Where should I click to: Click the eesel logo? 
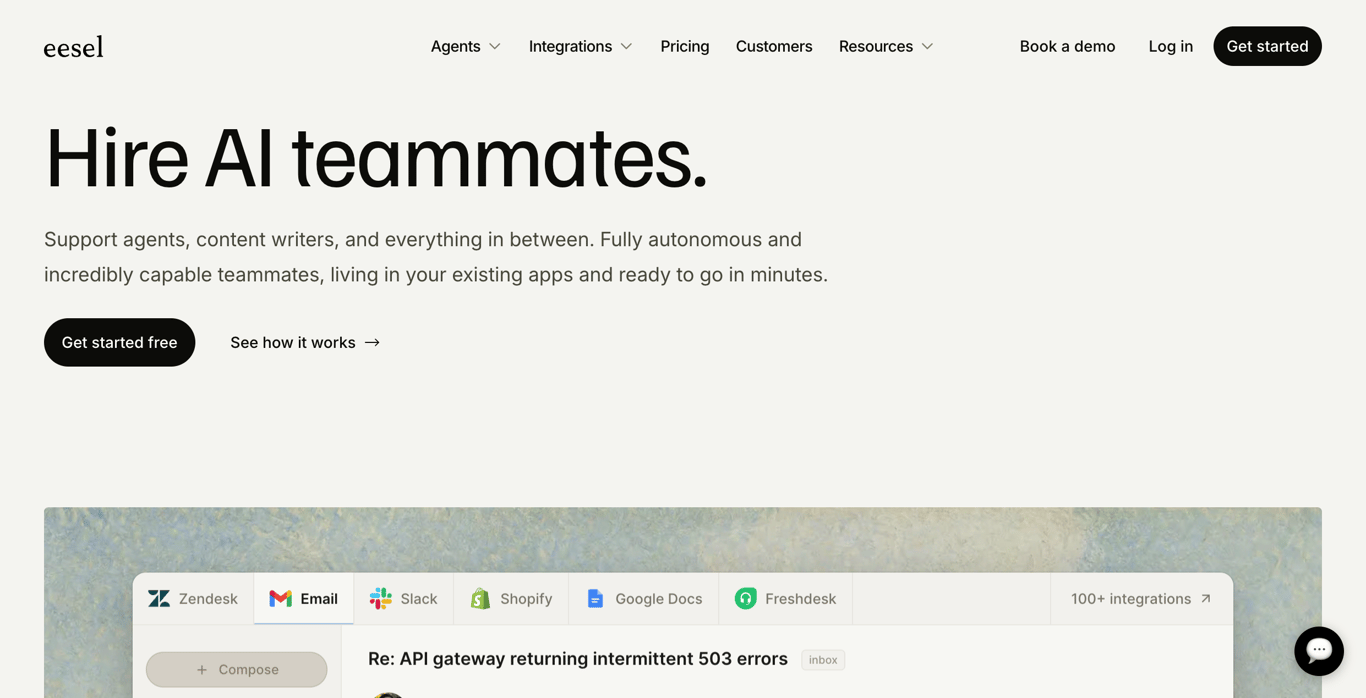tap(73, 47)
